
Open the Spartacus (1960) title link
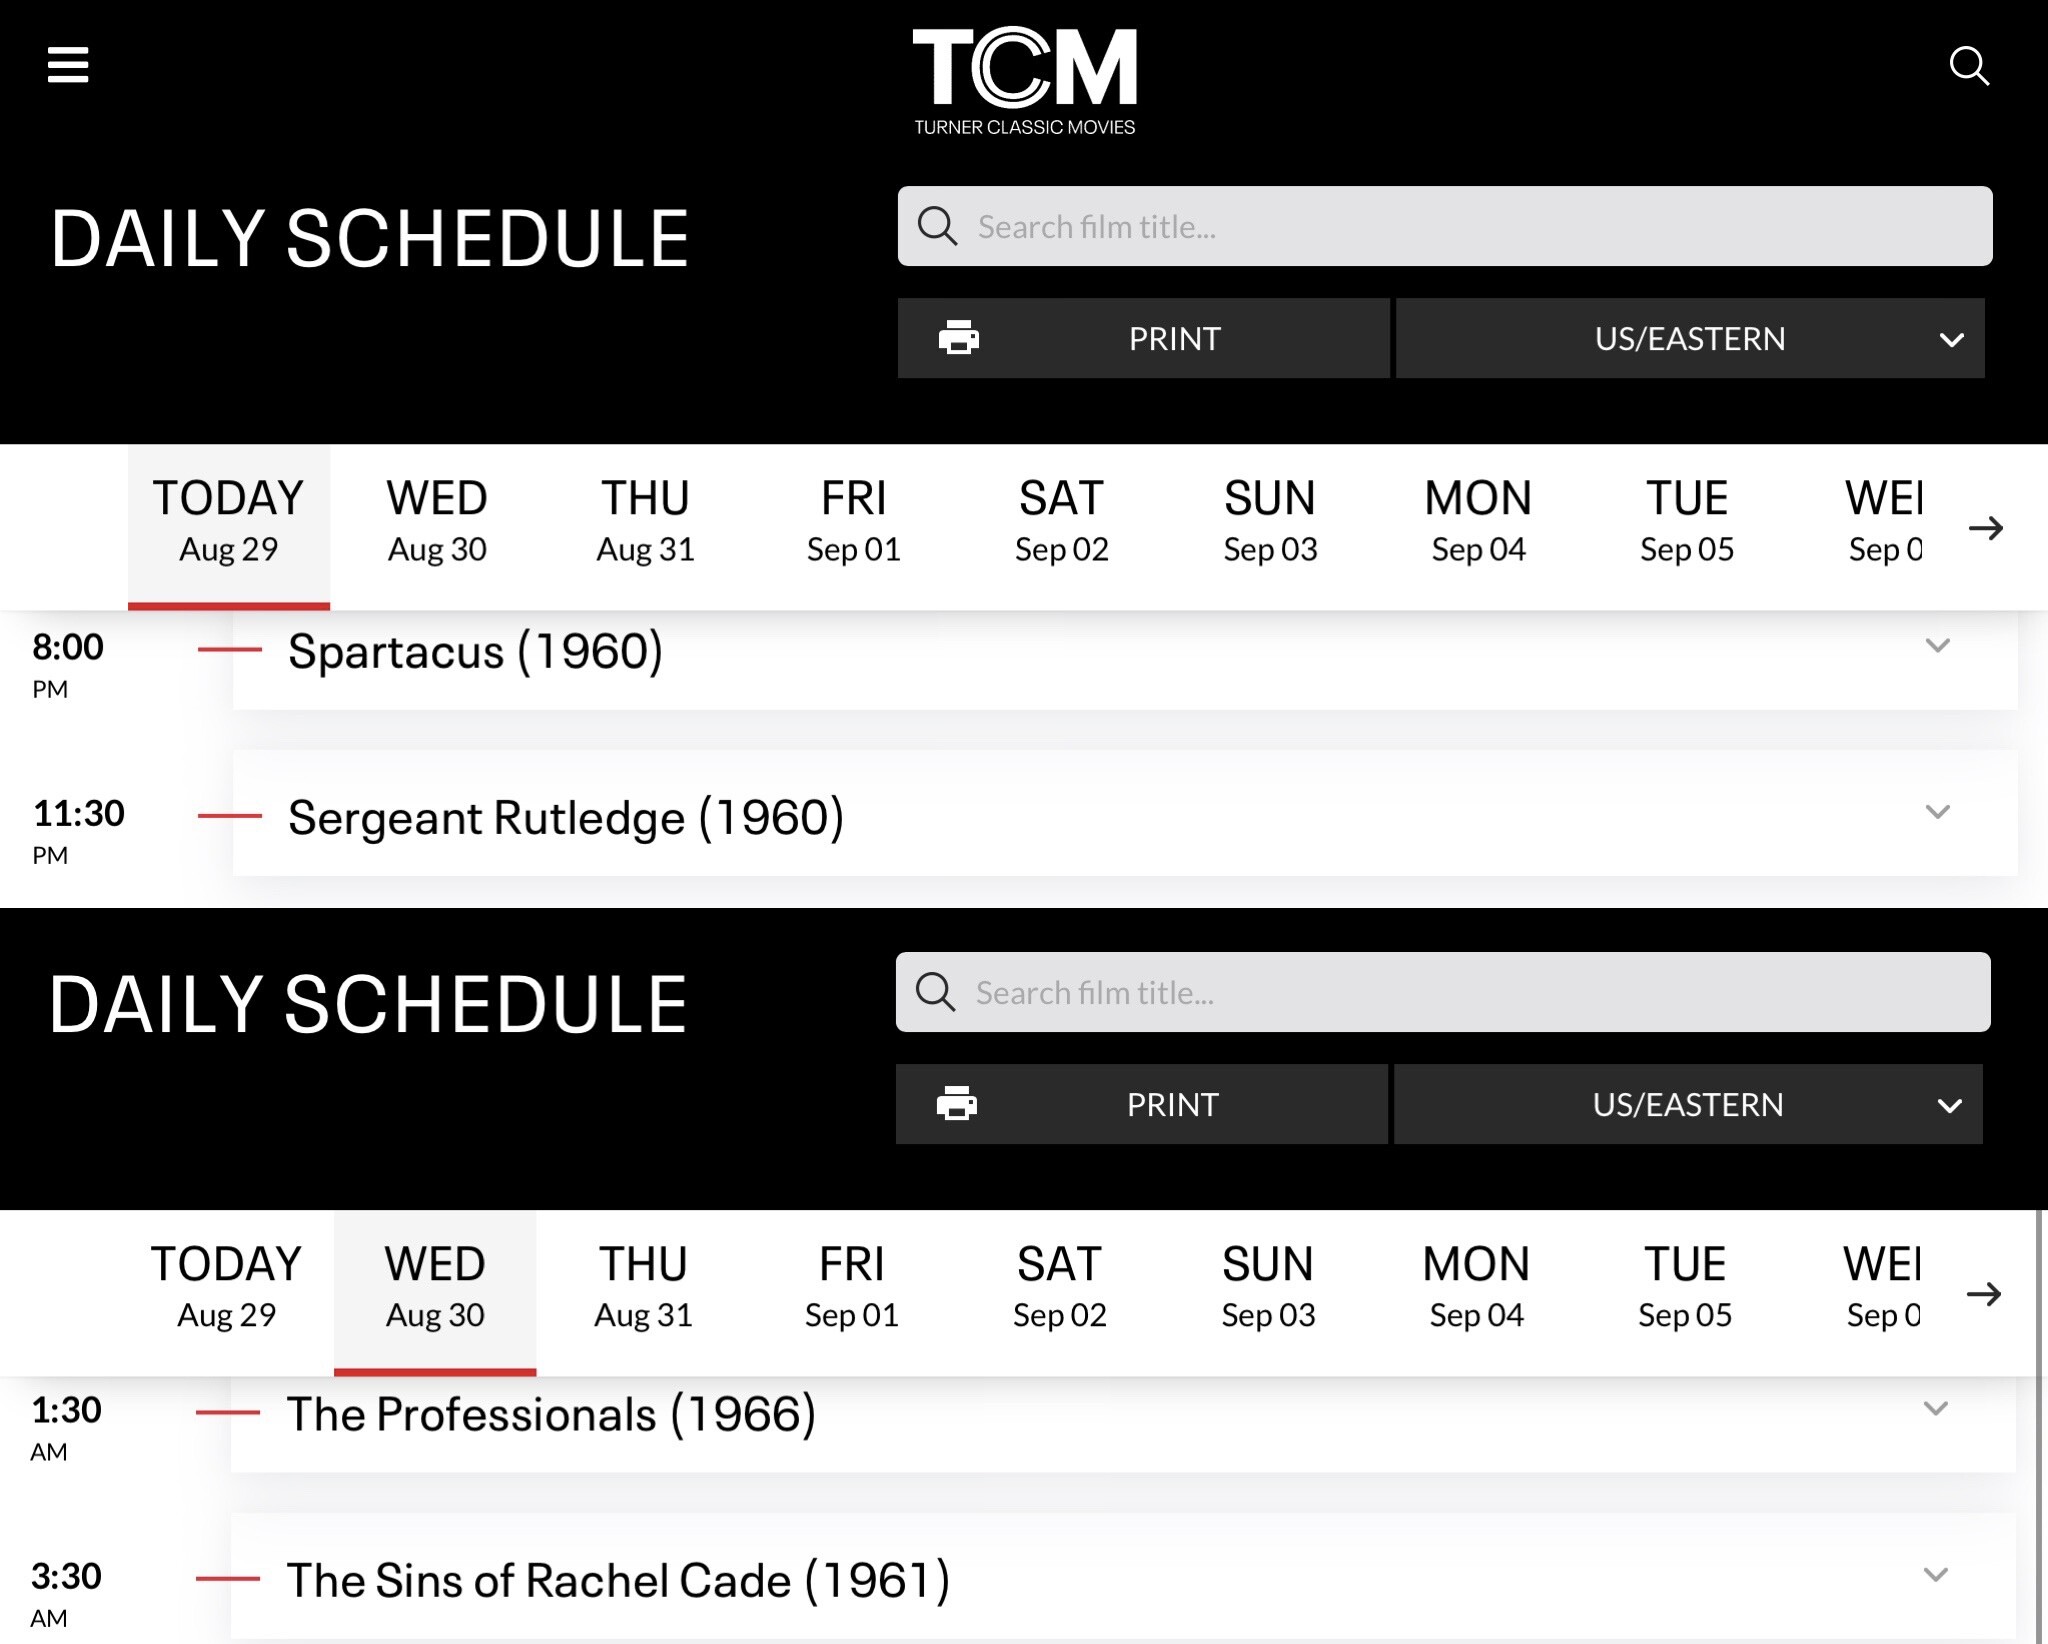[x=475, y=652]
